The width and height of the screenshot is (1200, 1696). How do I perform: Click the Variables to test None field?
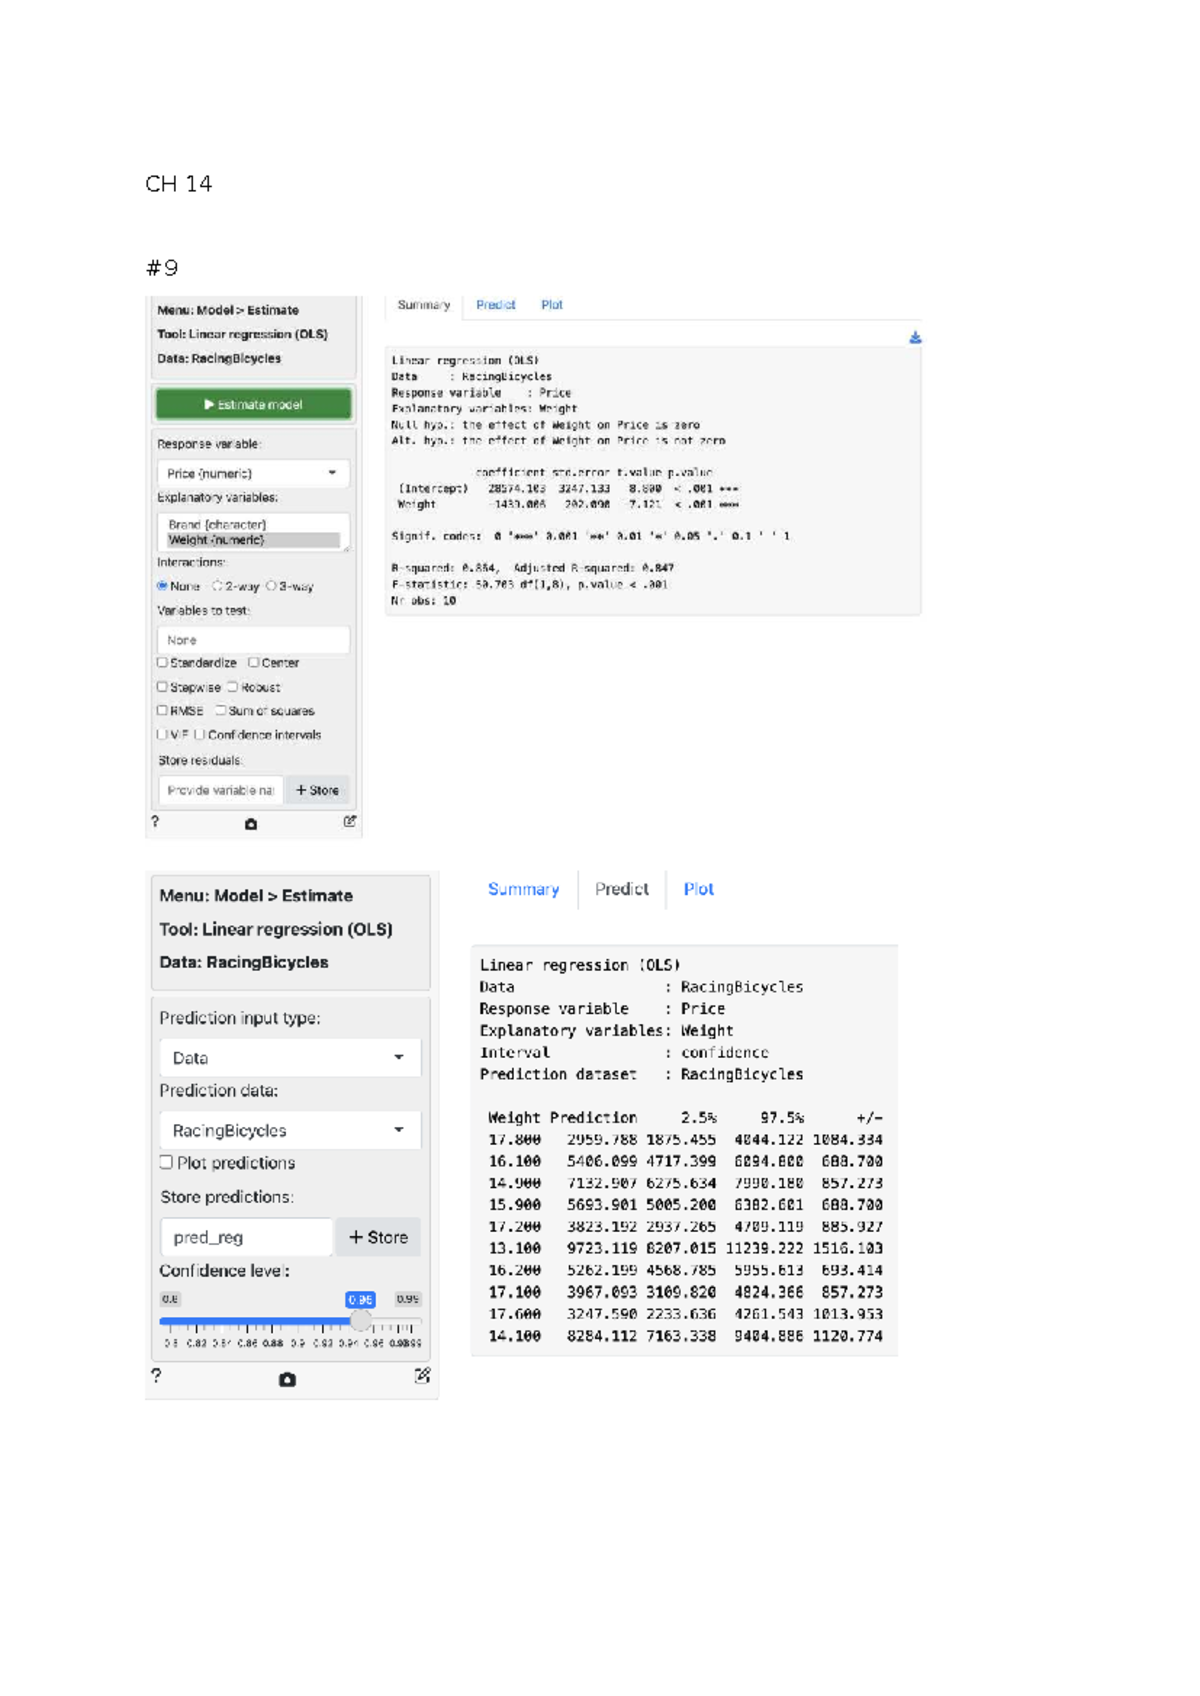[253, 640]
